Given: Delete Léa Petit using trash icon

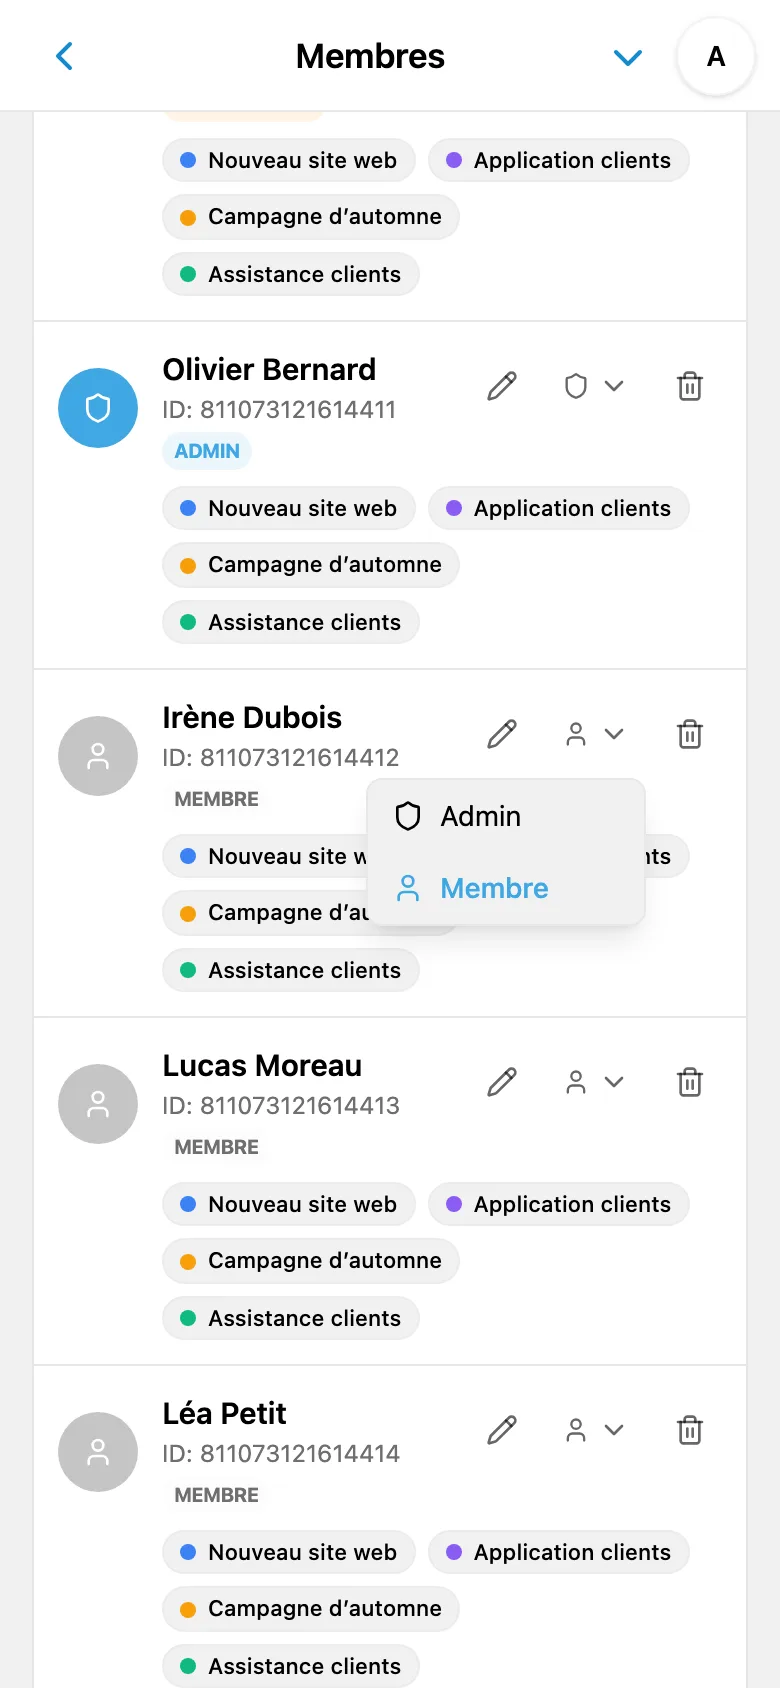Looking at the screenshot, I should pos(690,1430).
